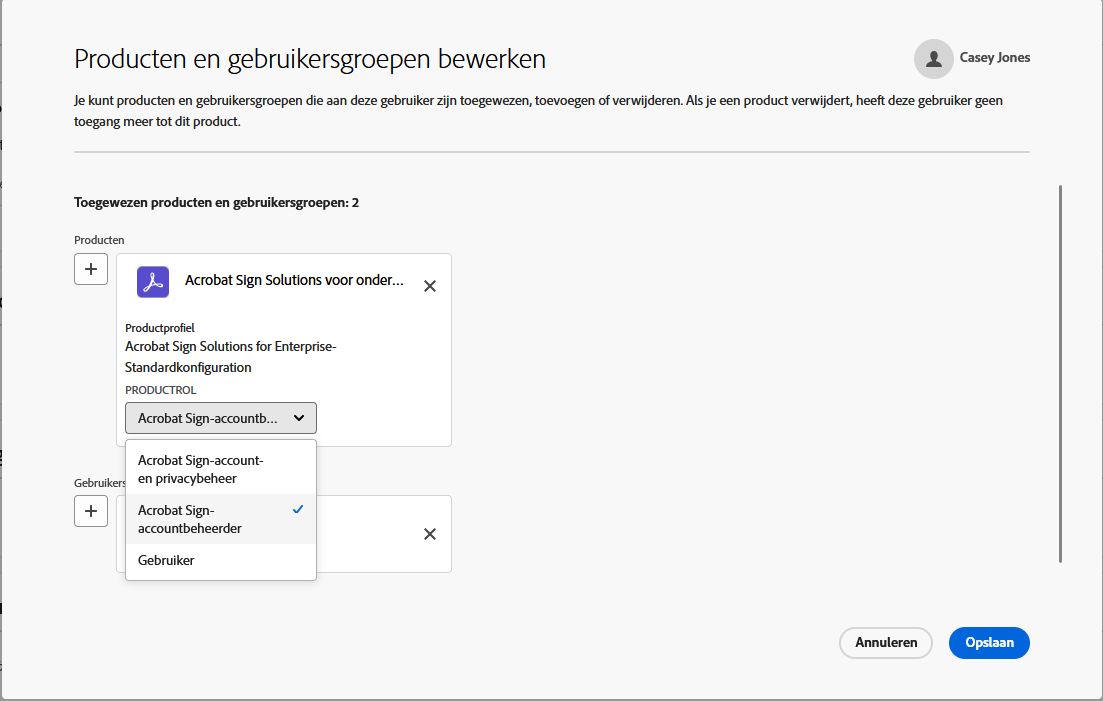Click Casey Jones profile avatar

pos(933,58)
